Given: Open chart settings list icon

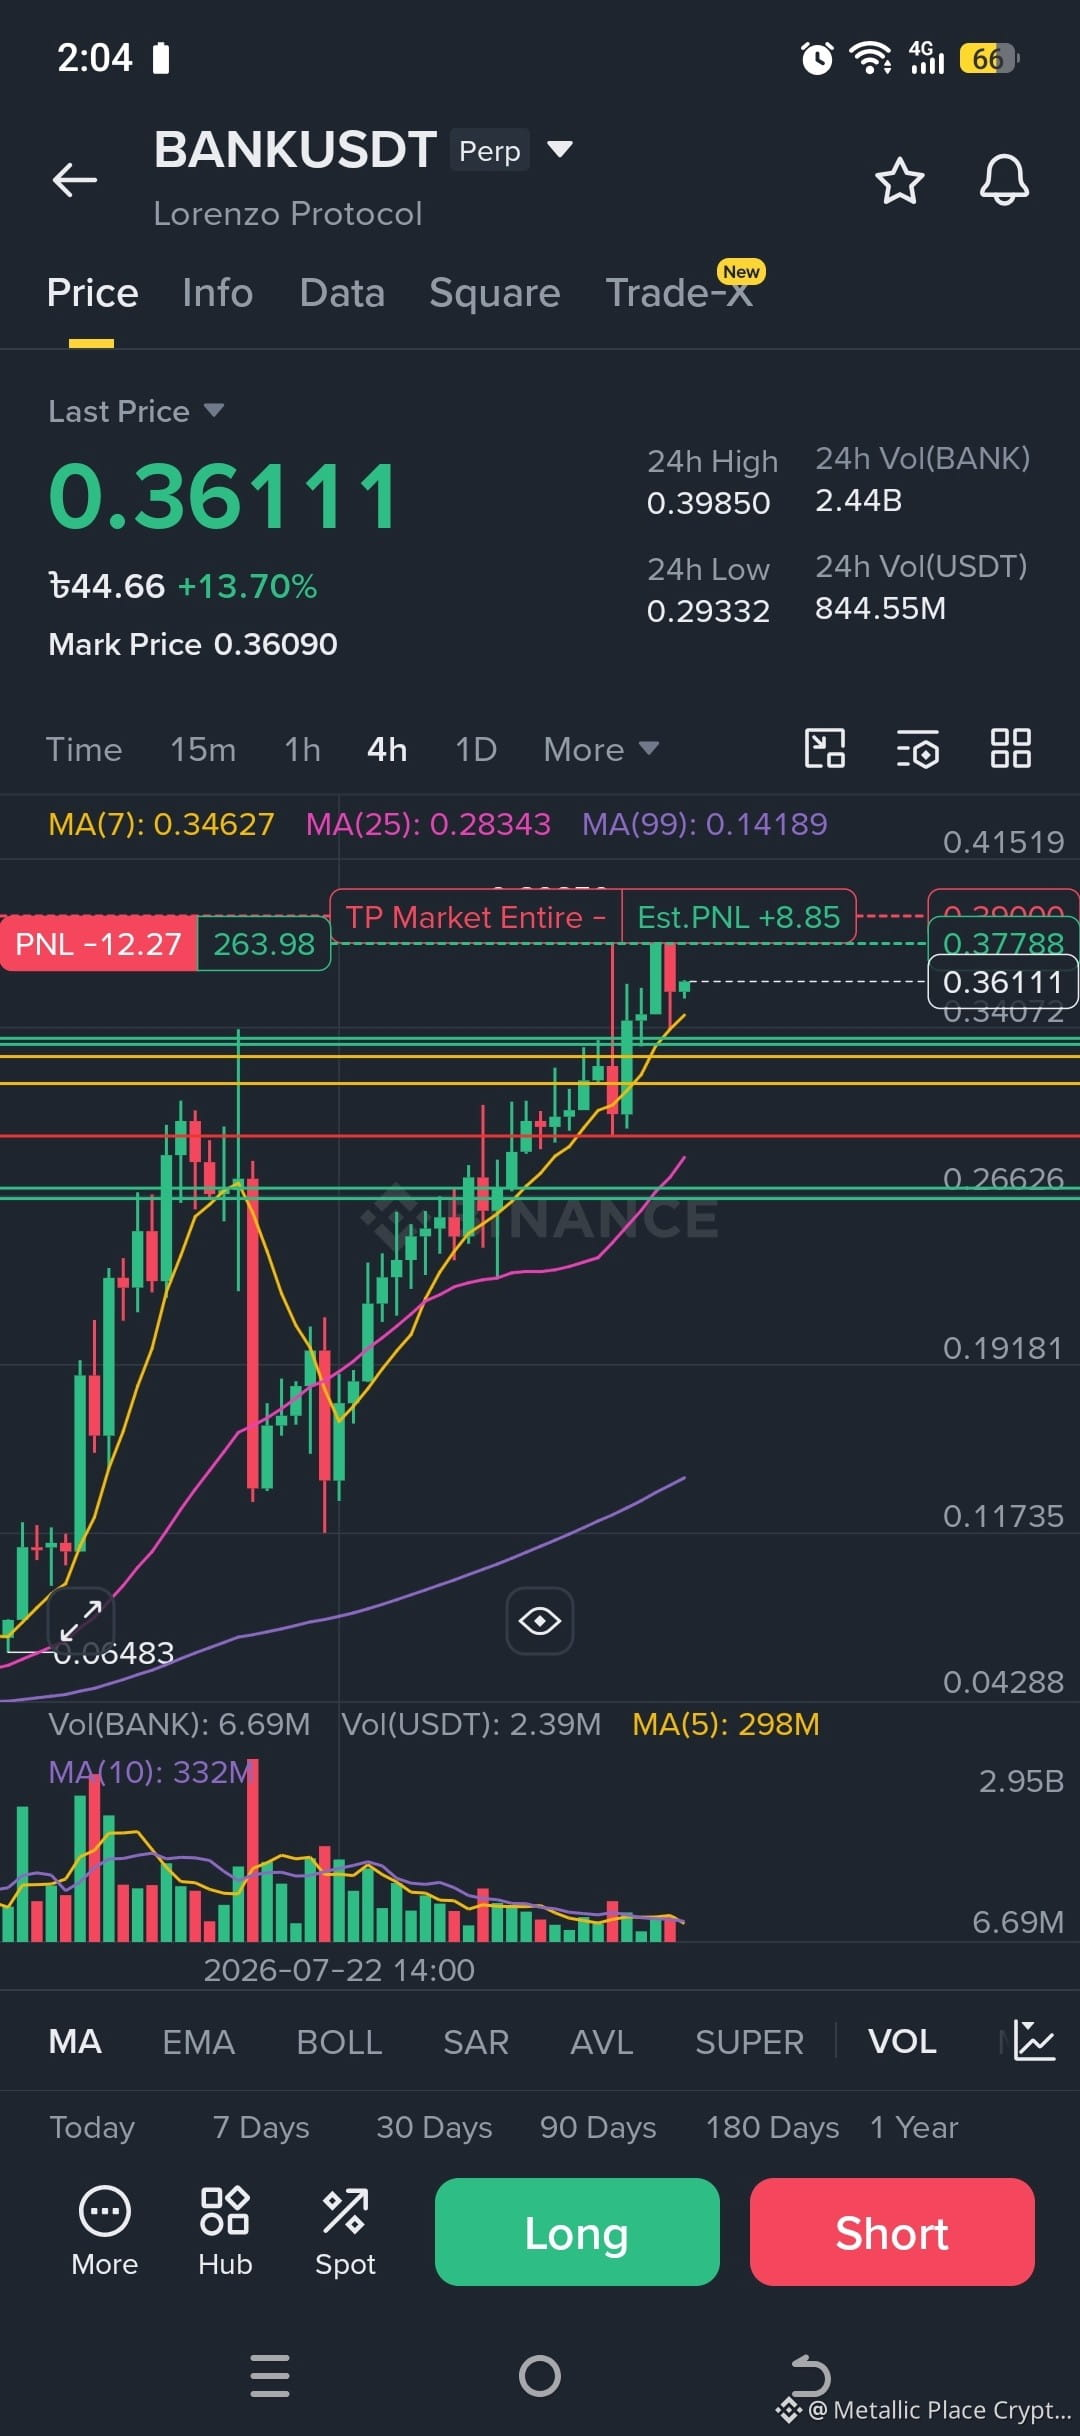Looking at the screenshot, I should 917,748.
